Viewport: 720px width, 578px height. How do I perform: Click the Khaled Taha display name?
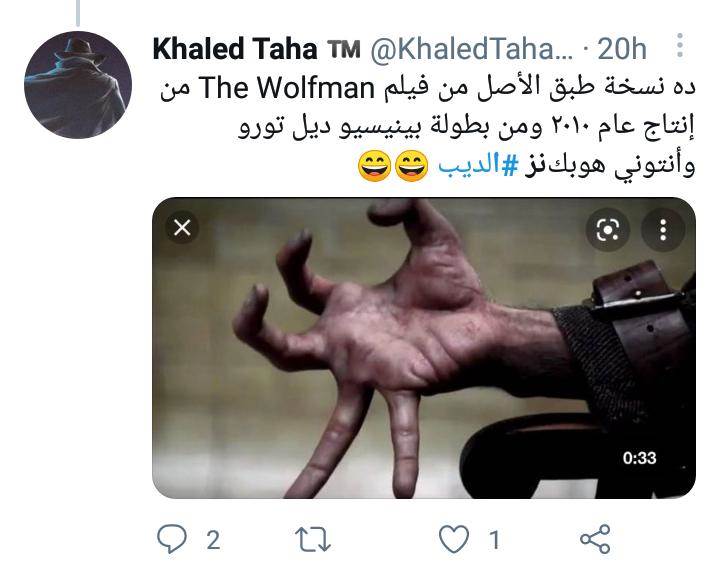pos(235,49)
